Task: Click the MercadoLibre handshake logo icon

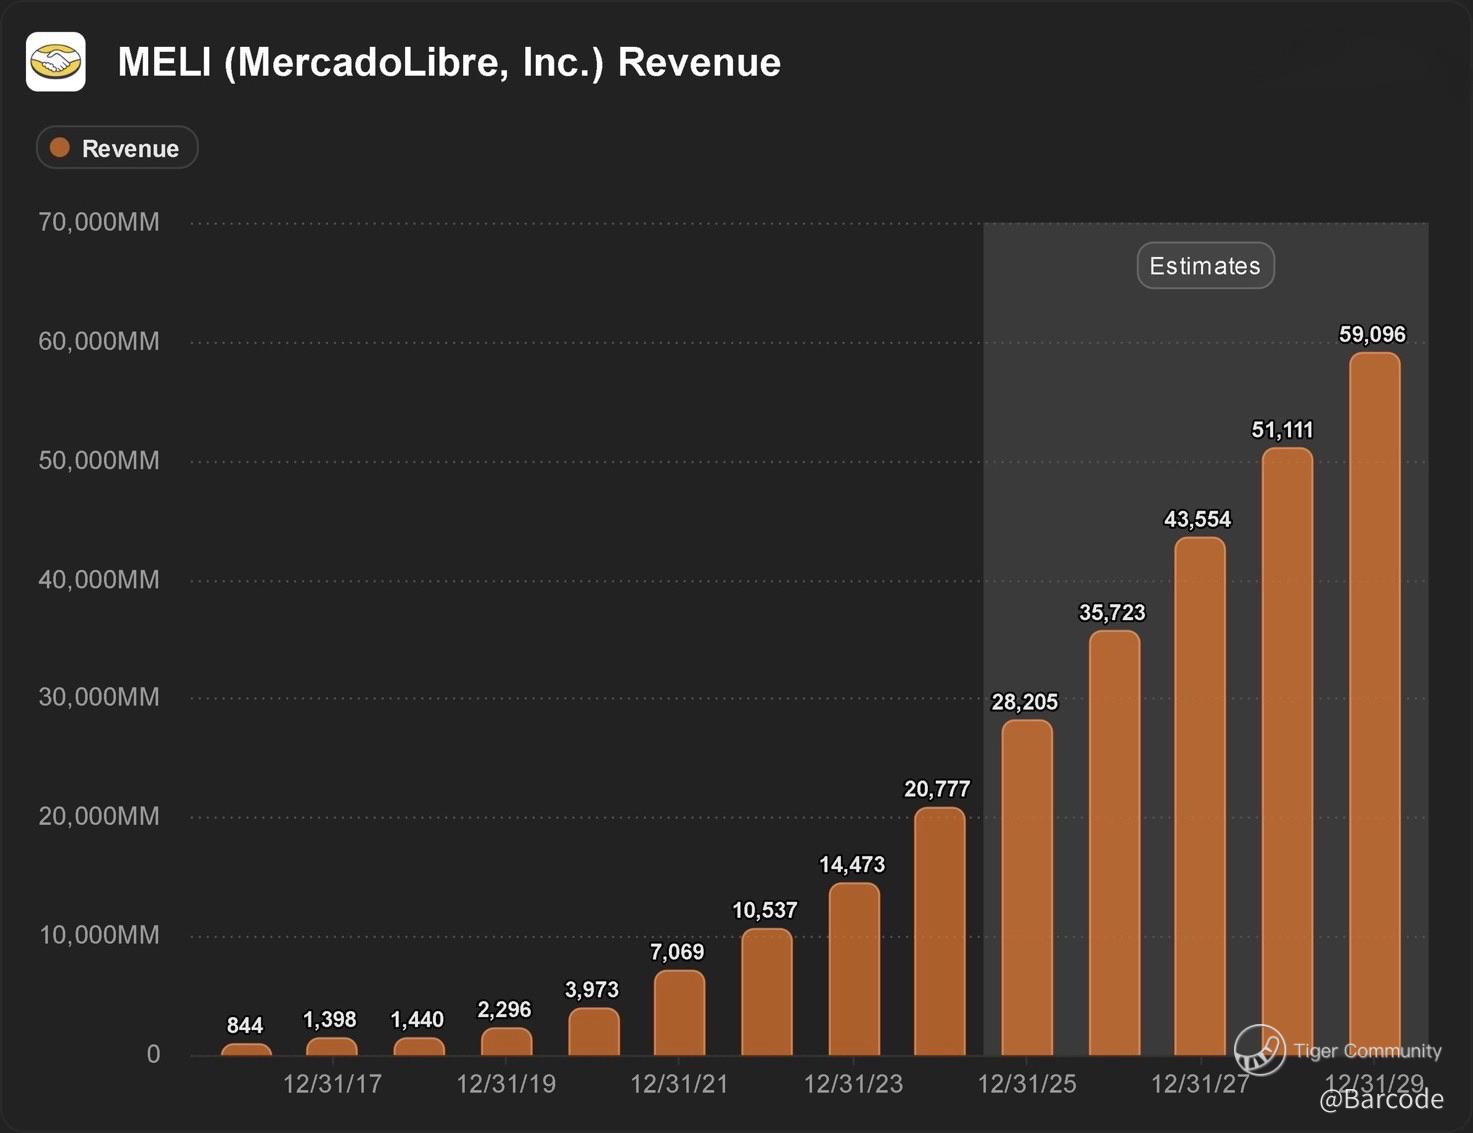Action: [56, 62]
